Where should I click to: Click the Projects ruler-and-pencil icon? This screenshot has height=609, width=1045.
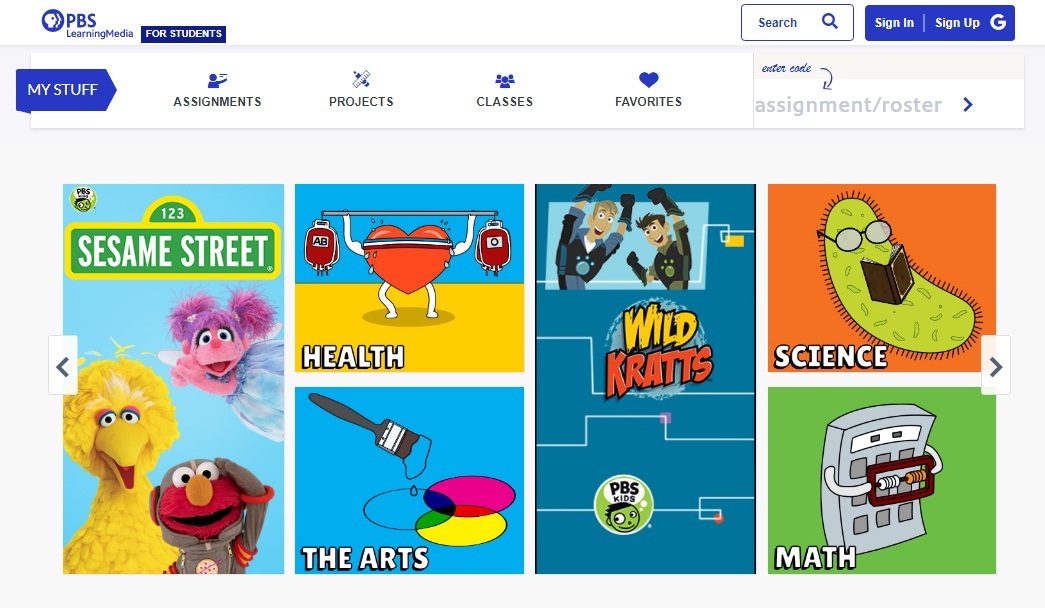361,80
